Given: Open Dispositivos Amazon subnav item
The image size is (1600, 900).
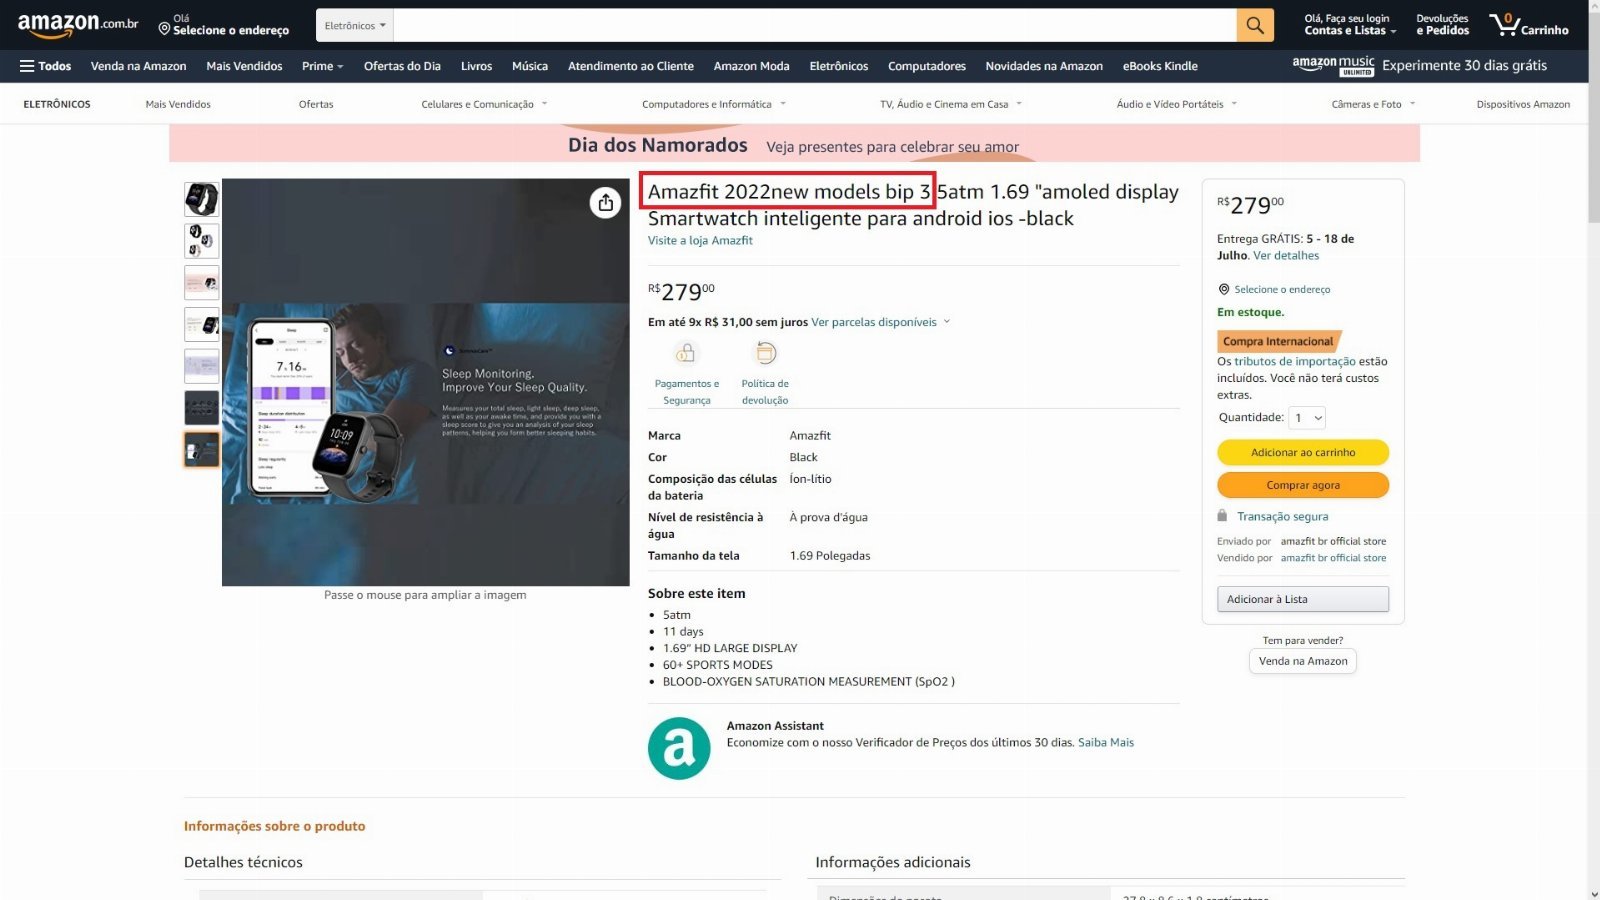Looking at the screenshot, I should coord(1523,104).
